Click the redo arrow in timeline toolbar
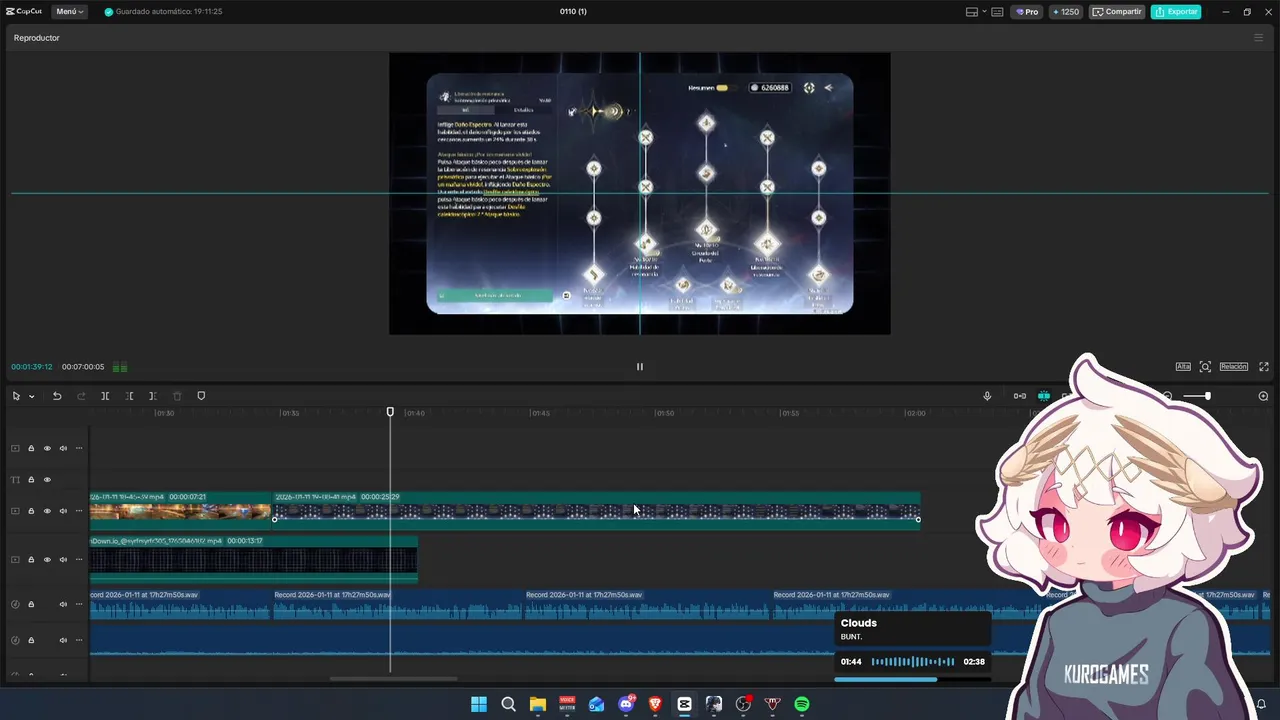 [81, 396]
